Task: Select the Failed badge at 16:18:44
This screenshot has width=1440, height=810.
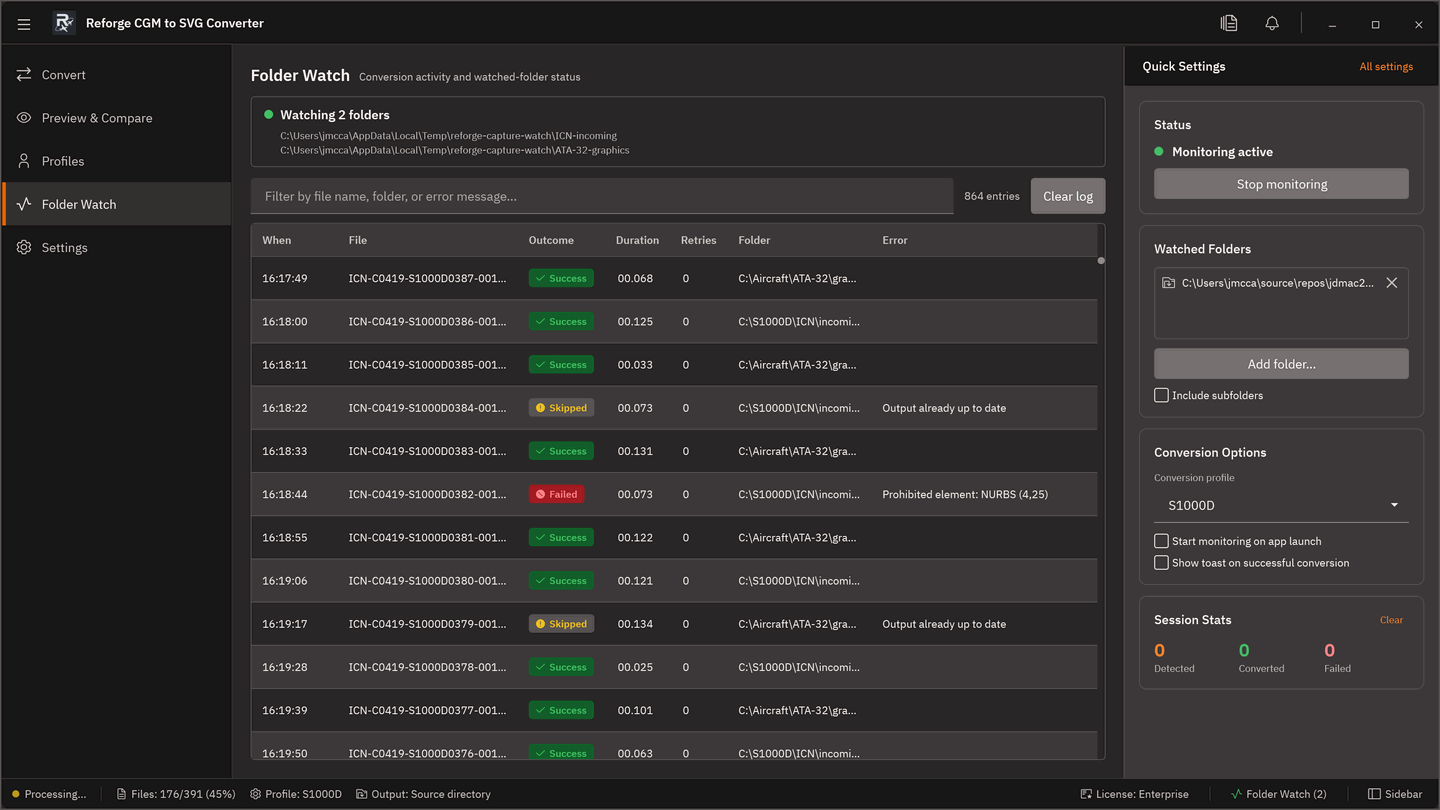Action: (556, 494)
